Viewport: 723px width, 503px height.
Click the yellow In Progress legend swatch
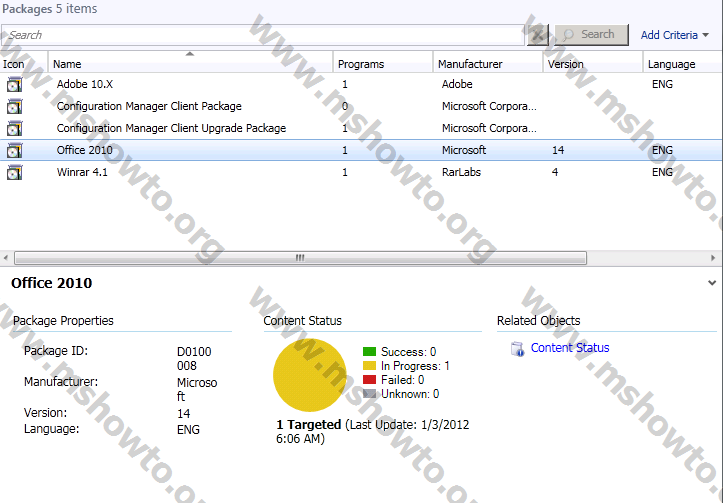pyautogui.click(x=369, y=366)
